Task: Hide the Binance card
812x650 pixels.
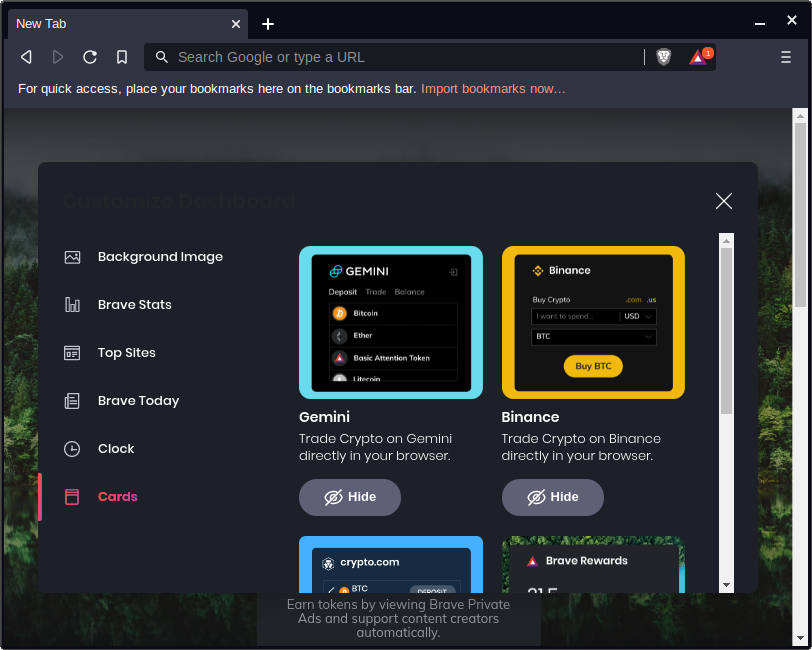Action: [553, 497]
